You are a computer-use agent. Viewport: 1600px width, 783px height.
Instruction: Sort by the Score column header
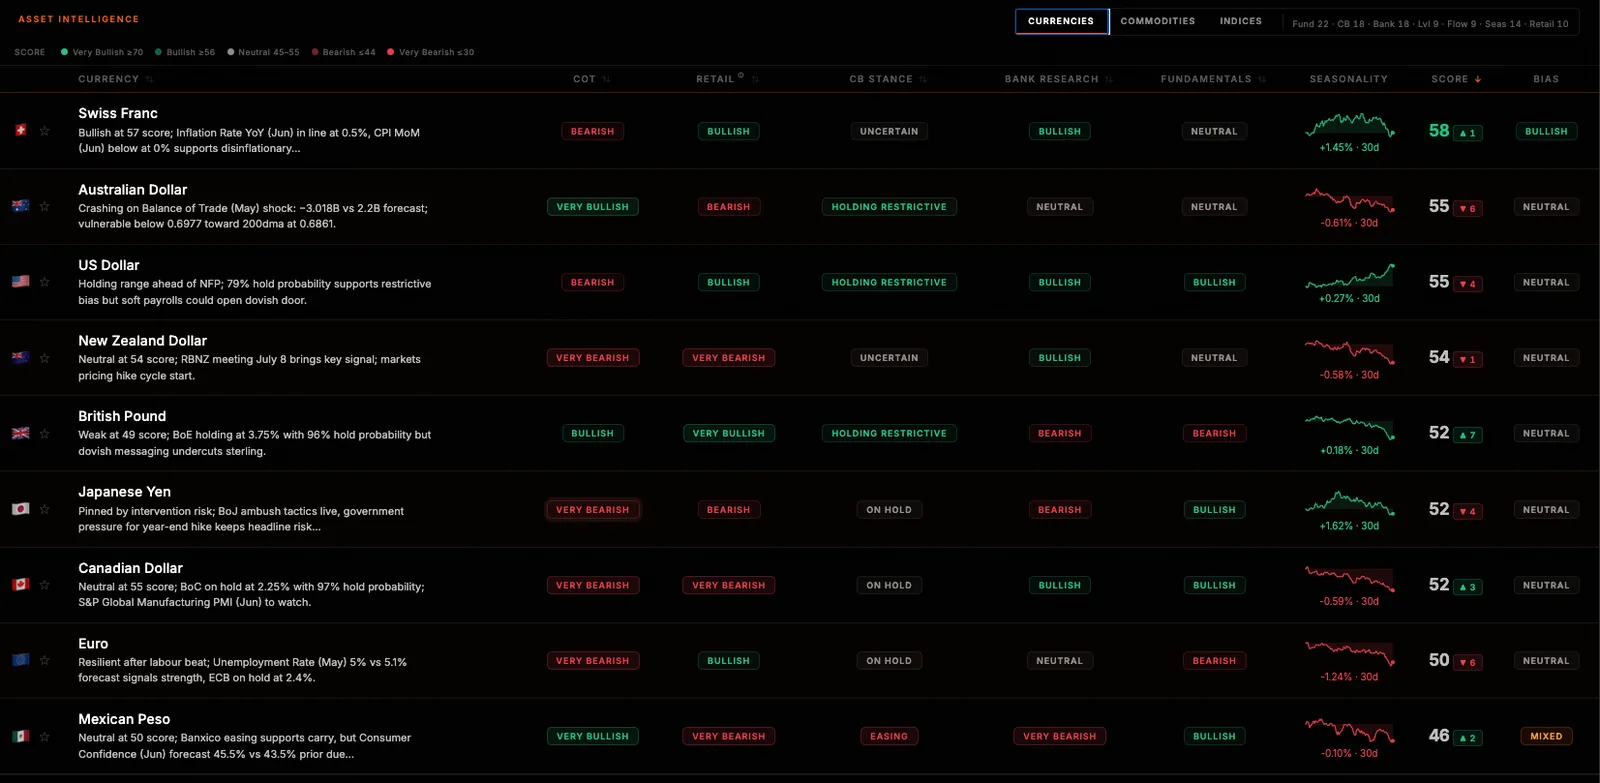coord(1456,79)
